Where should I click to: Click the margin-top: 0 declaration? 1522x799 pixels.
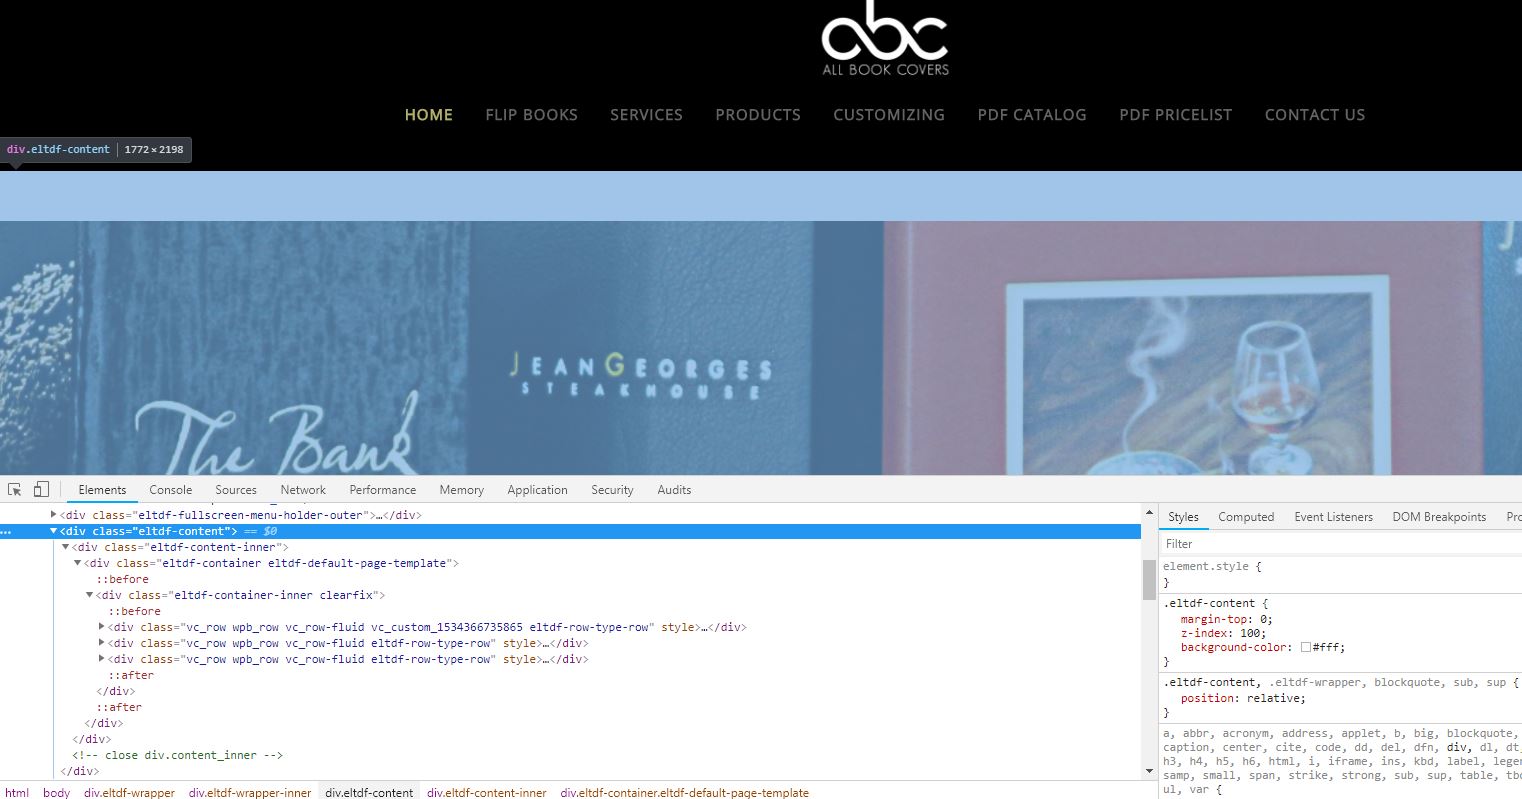tap(1226, 619)
